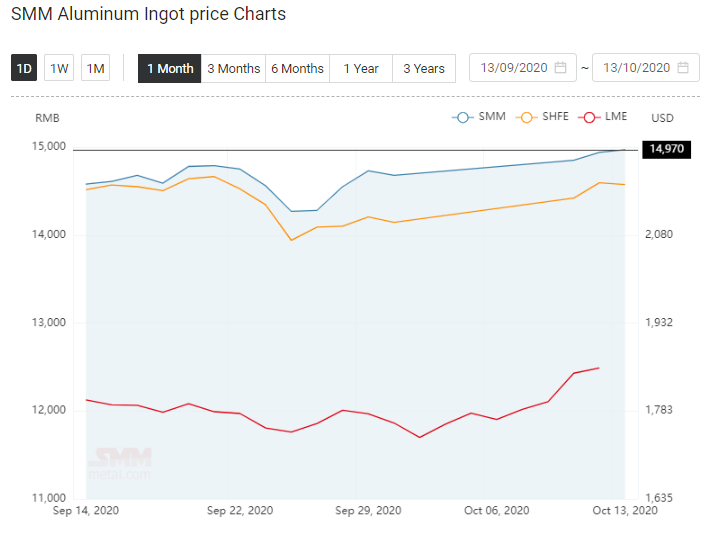This screenshot has width=717, height=534.
Task: Click the end date calendar icon
Action: coord(683,68)
